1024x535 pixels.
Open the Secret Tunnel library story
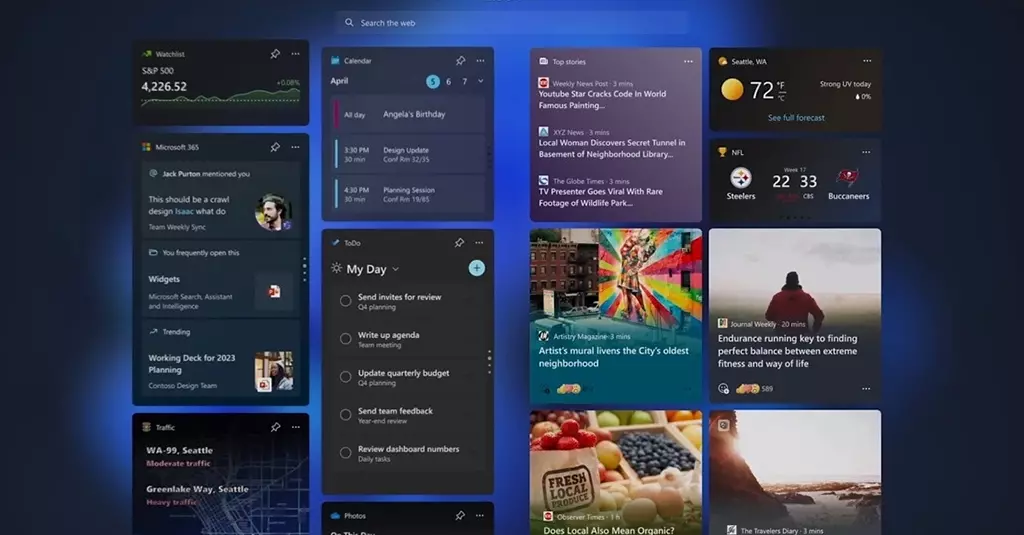click(612, 148)
